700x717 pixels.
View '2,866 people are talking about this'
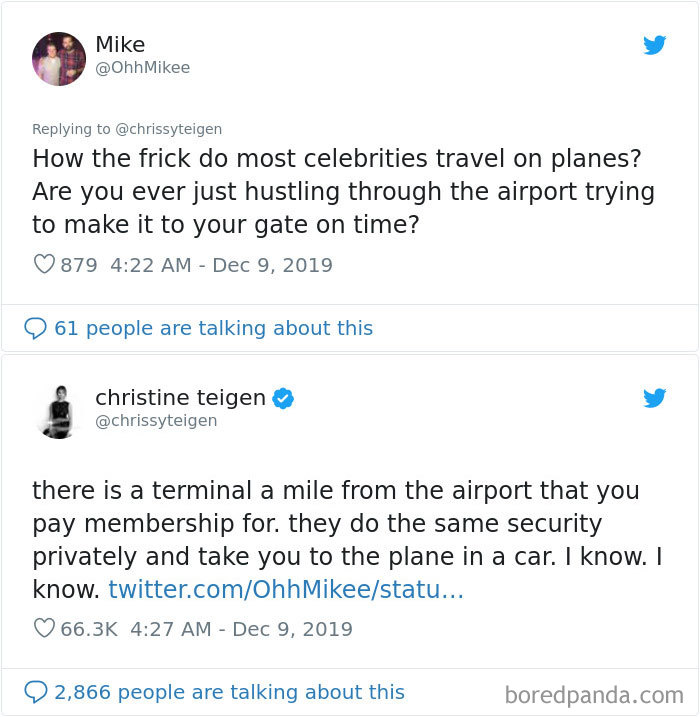(229, 692)
